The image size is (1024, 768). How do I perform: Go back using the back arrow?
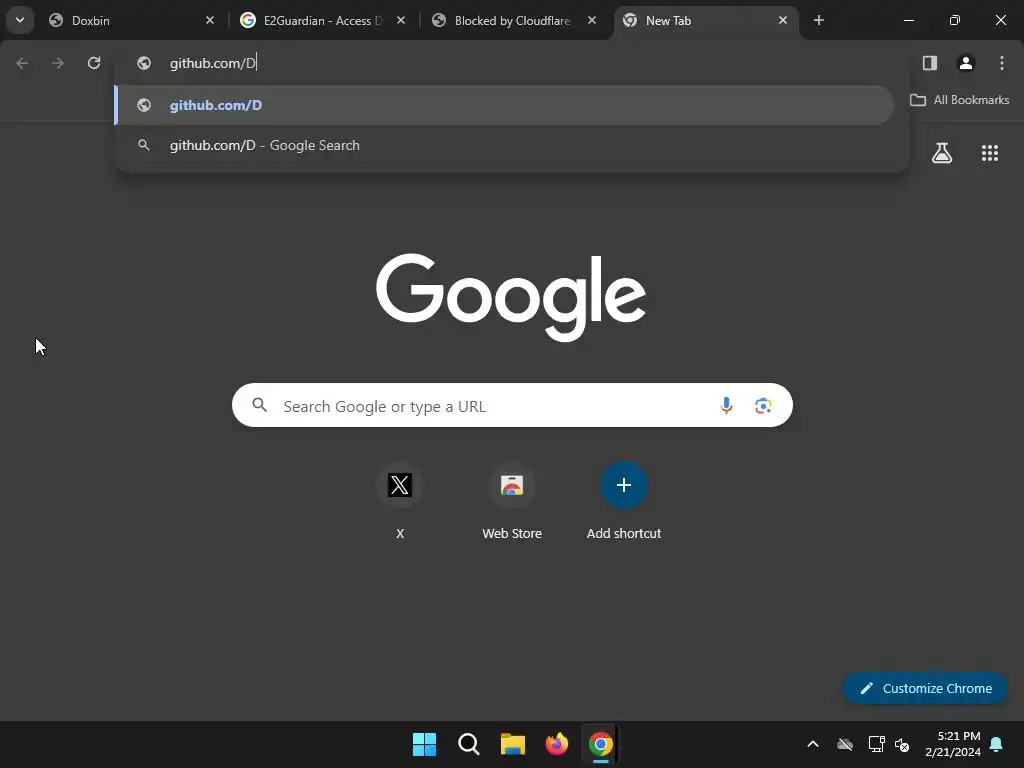[x=22, y=63]
